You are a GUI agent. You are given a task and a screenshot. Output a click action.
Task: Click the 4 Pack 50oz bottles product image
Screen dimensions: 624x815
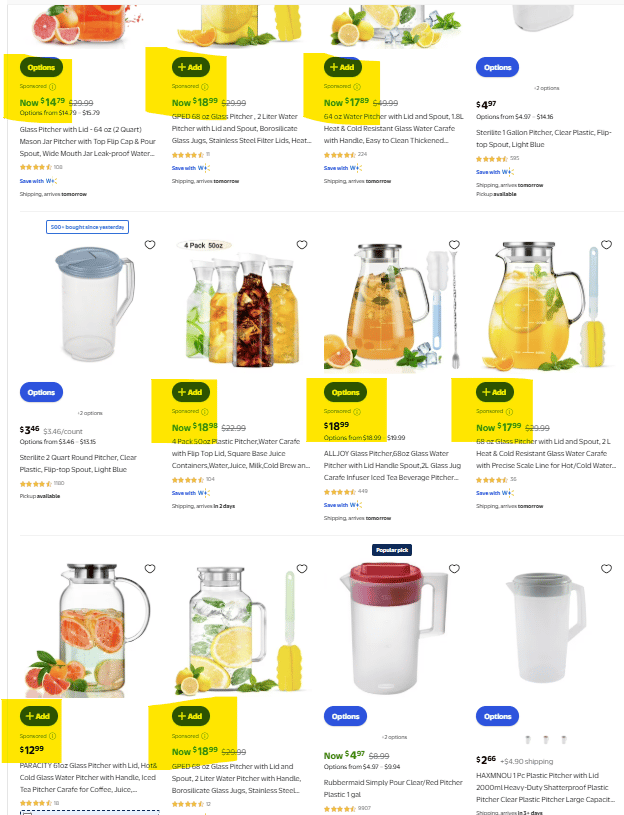(x=242, y=308)
